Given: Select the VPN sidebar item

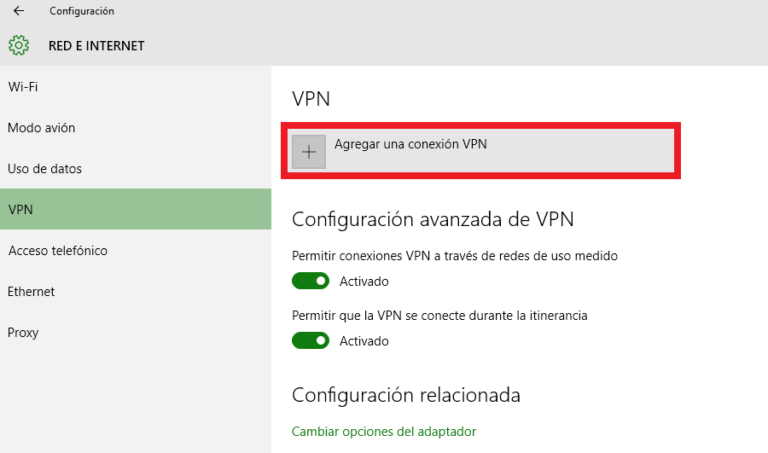Looking at the screenshot, I should pos(20,210).
